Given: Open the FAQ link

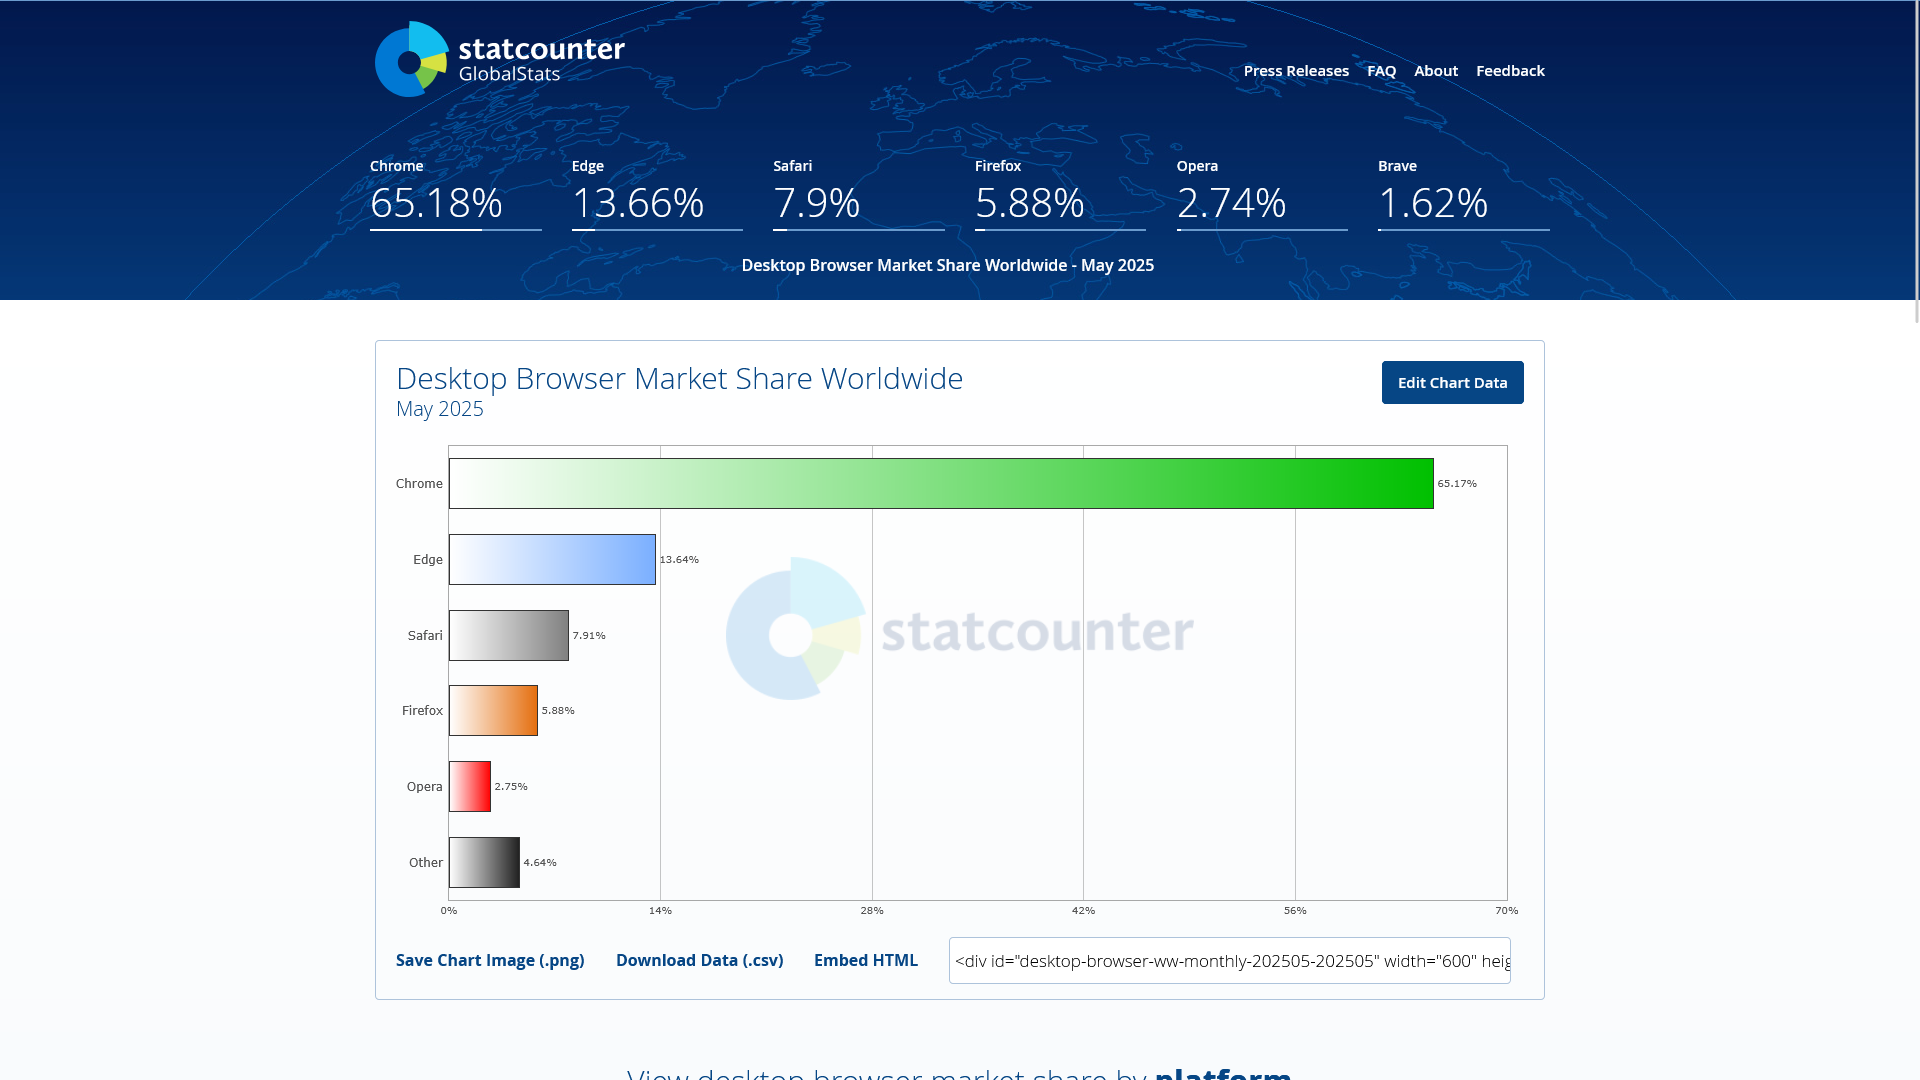Looking at the screenshot, I should click(x=1381, y=71).
